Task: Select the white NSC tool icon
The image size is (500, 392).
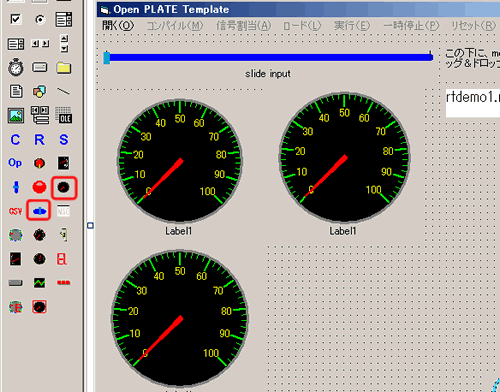Action: [x=63, y=211]
